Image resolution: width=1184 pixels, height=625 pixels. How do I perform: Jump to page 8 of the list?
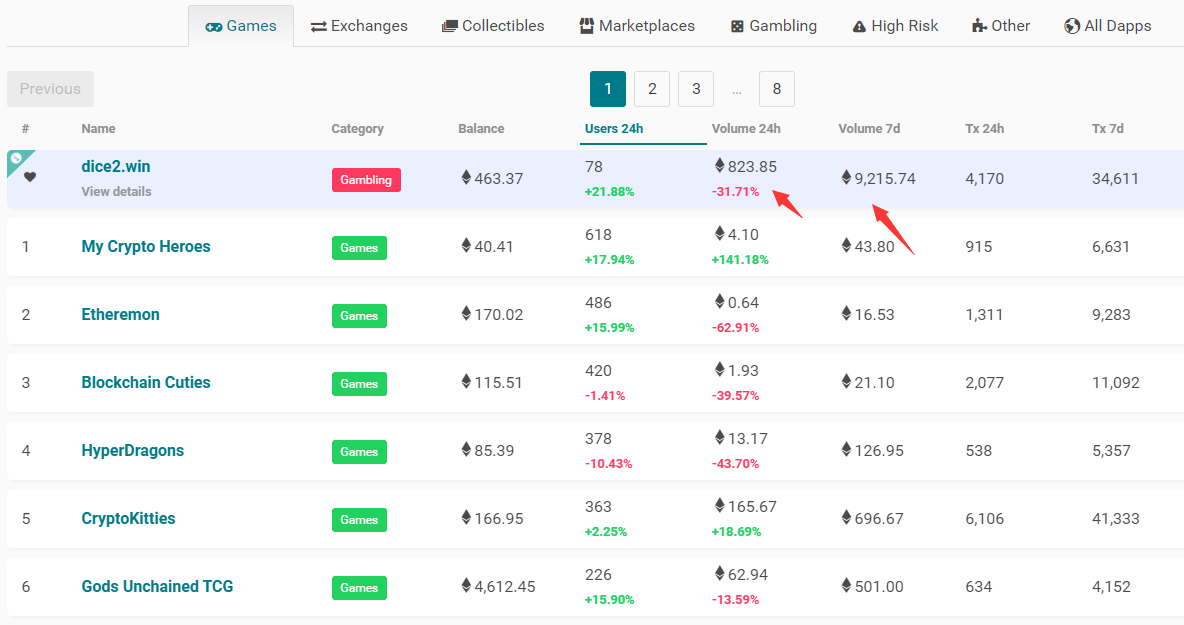[x=777, y=89]
